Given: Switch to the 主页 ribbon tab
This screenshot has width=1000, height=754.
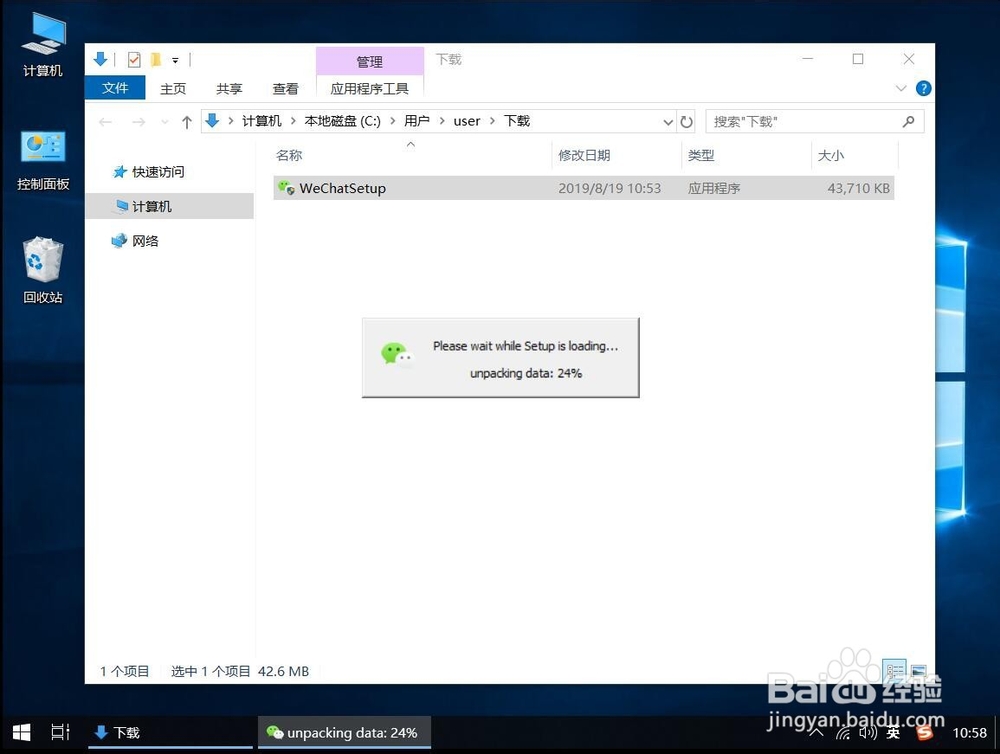Looking at the screenshot, I should [x=173, y=89].
